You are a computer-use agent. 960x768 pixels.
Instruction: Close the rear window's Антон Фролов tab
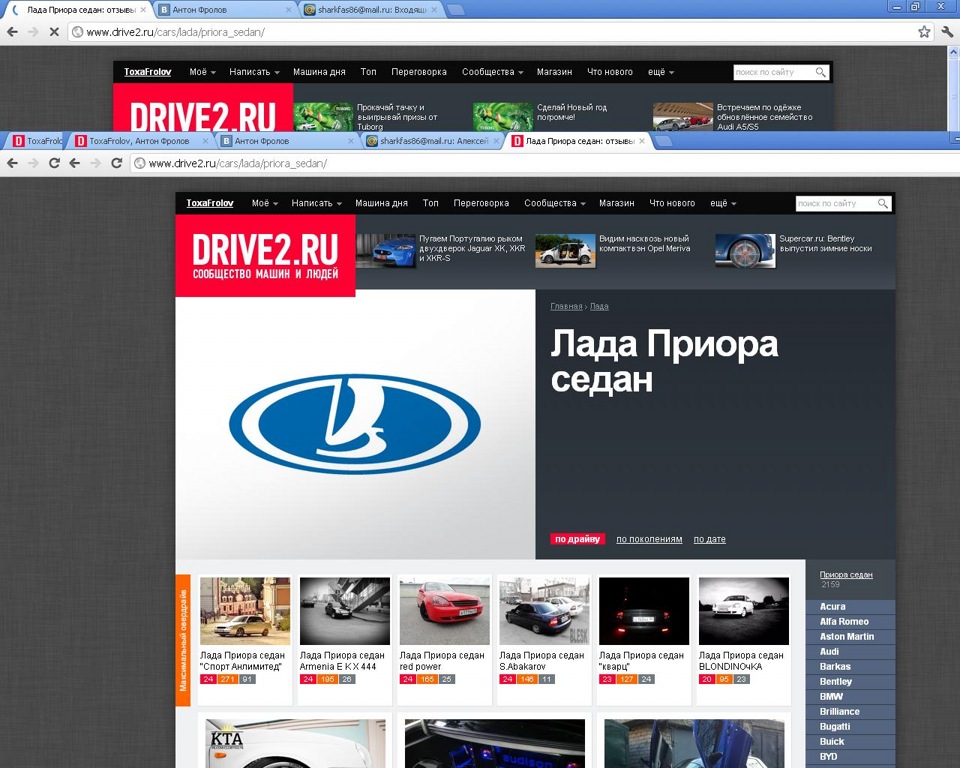289,10
